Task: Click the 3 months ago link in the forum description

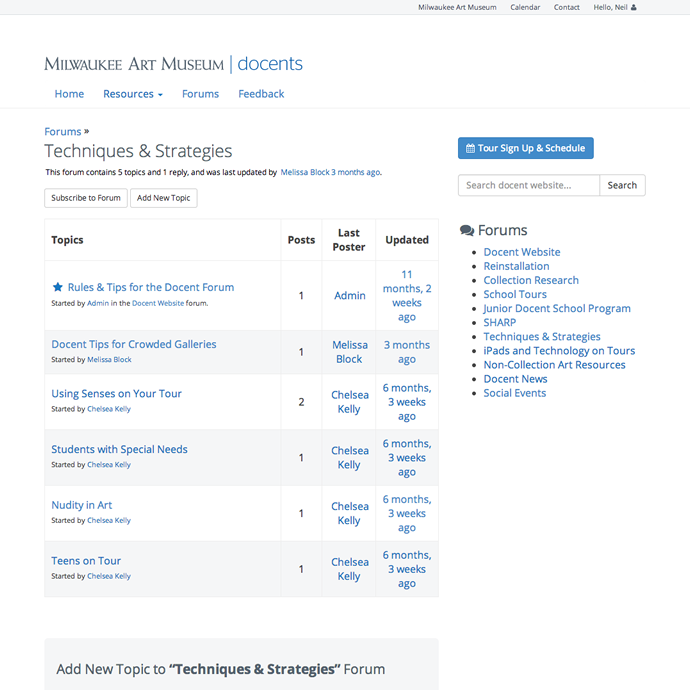Action: pos(356,172)
